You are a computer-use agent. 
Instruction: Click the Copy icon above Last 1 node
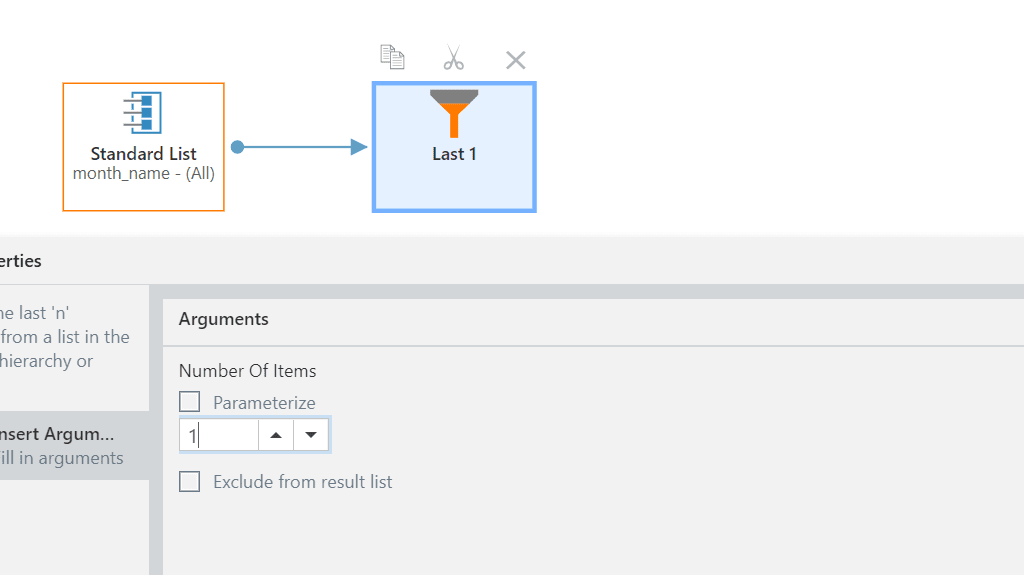tap(392, 58)
